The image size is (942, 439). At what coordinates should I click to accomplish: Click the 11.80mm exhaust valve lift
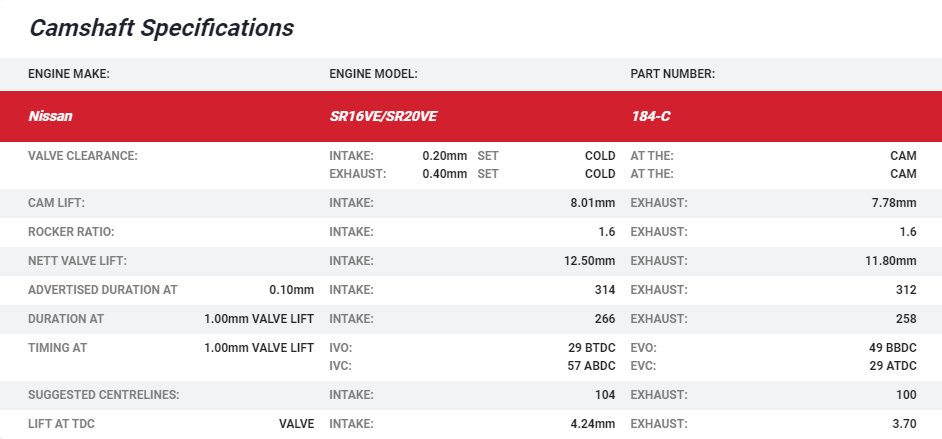tap(890, 261)
